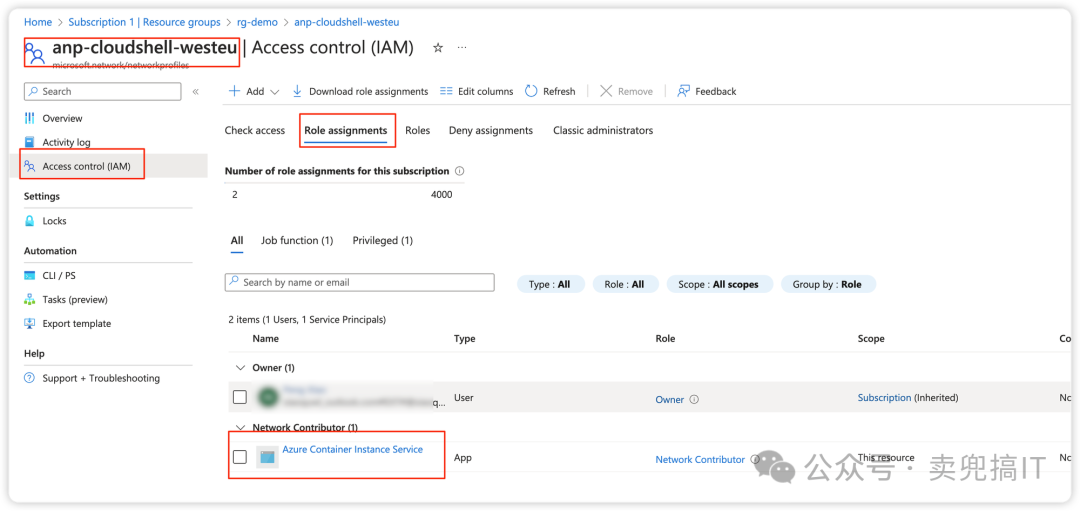Select the Role assignments tab
The width and height of the screenshot is (1080, 511).
click(x=346, y=130)
